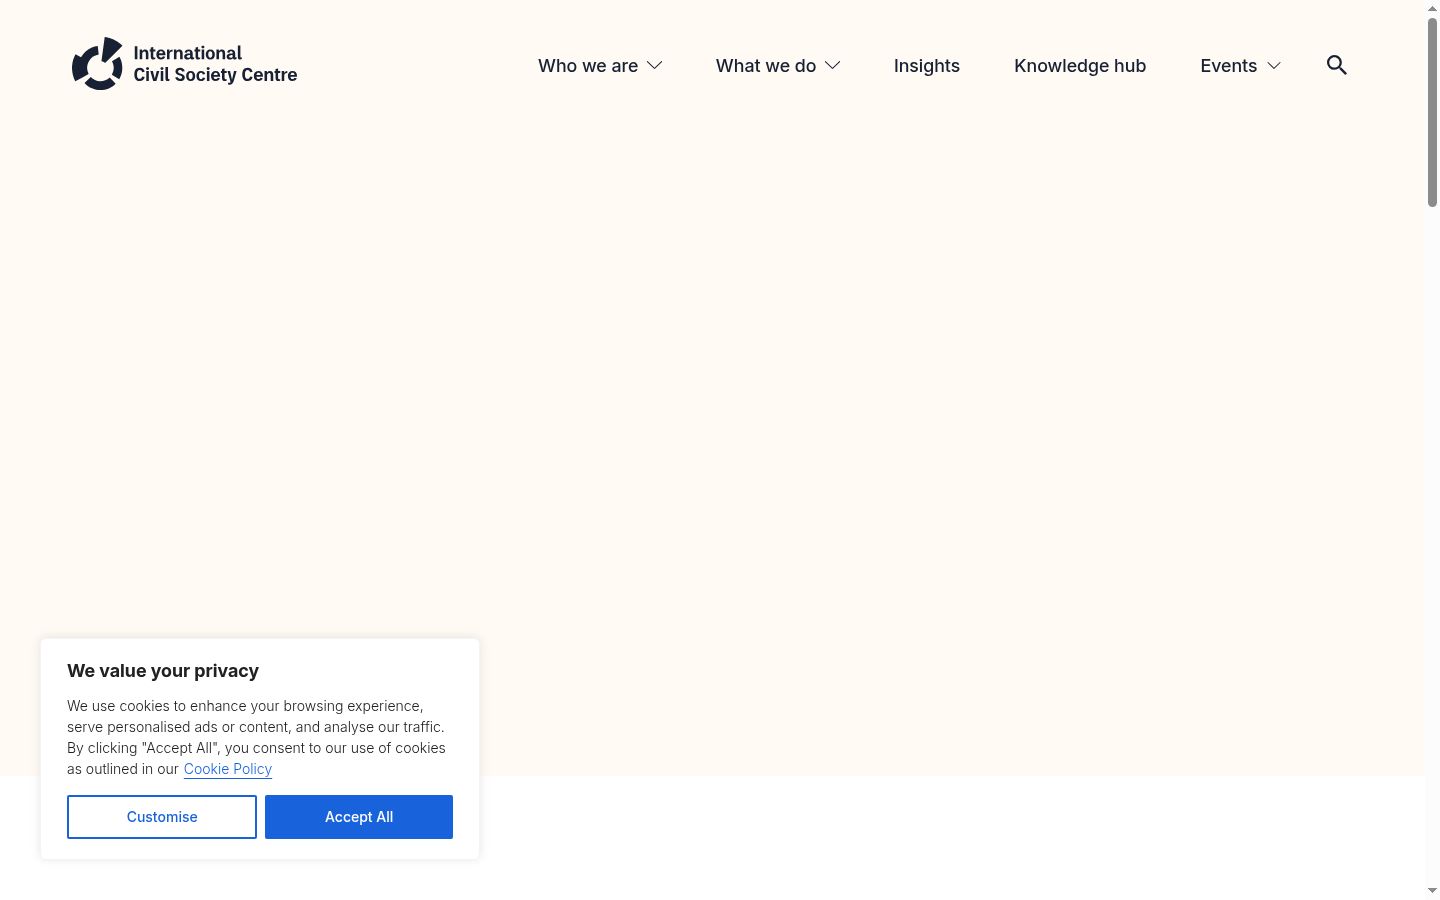Accept all cookies
The image size is (1440, 900).
(x=359, y=817)
